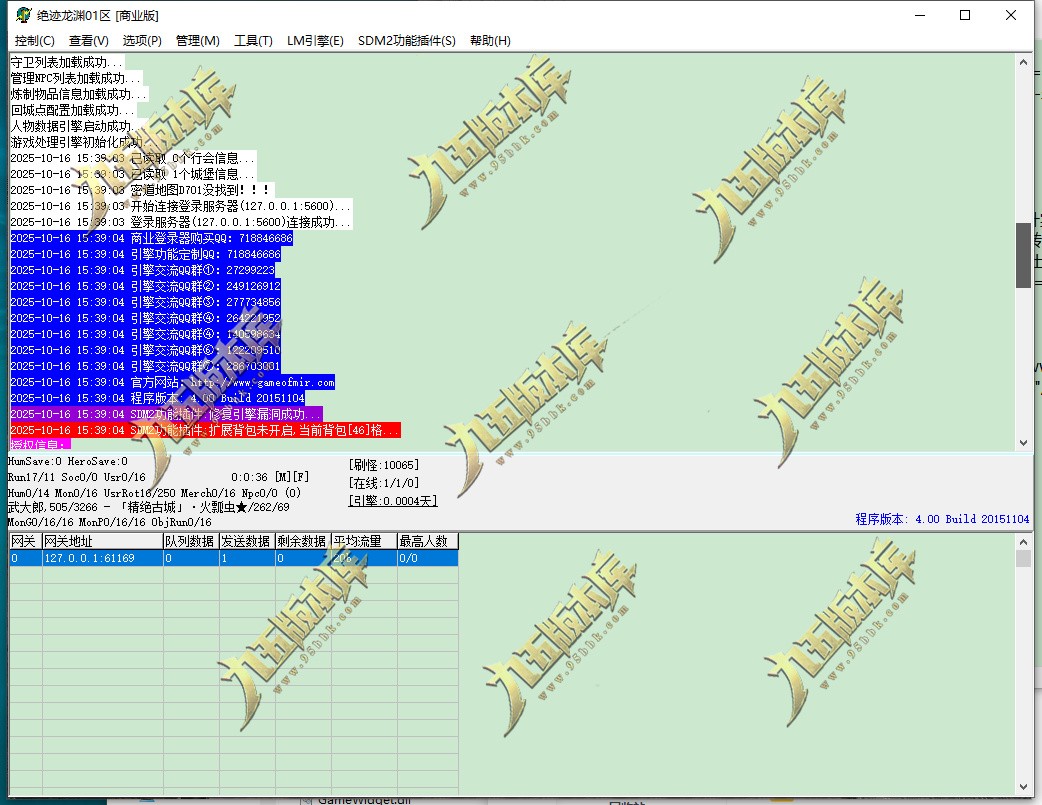Image resolution: width=1042 pixels, height=805 pixels.
Task: Click the [引擎:0.0004天] underlined text
Action: 393,501
